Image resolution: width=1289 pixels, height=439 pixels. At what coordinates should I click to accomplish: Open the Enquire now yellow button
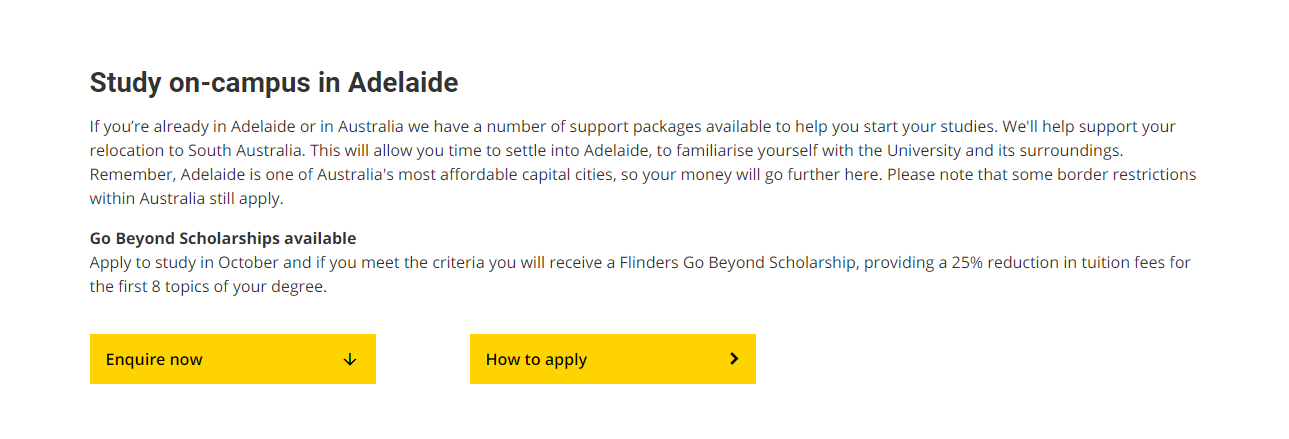tap(233, 359)
